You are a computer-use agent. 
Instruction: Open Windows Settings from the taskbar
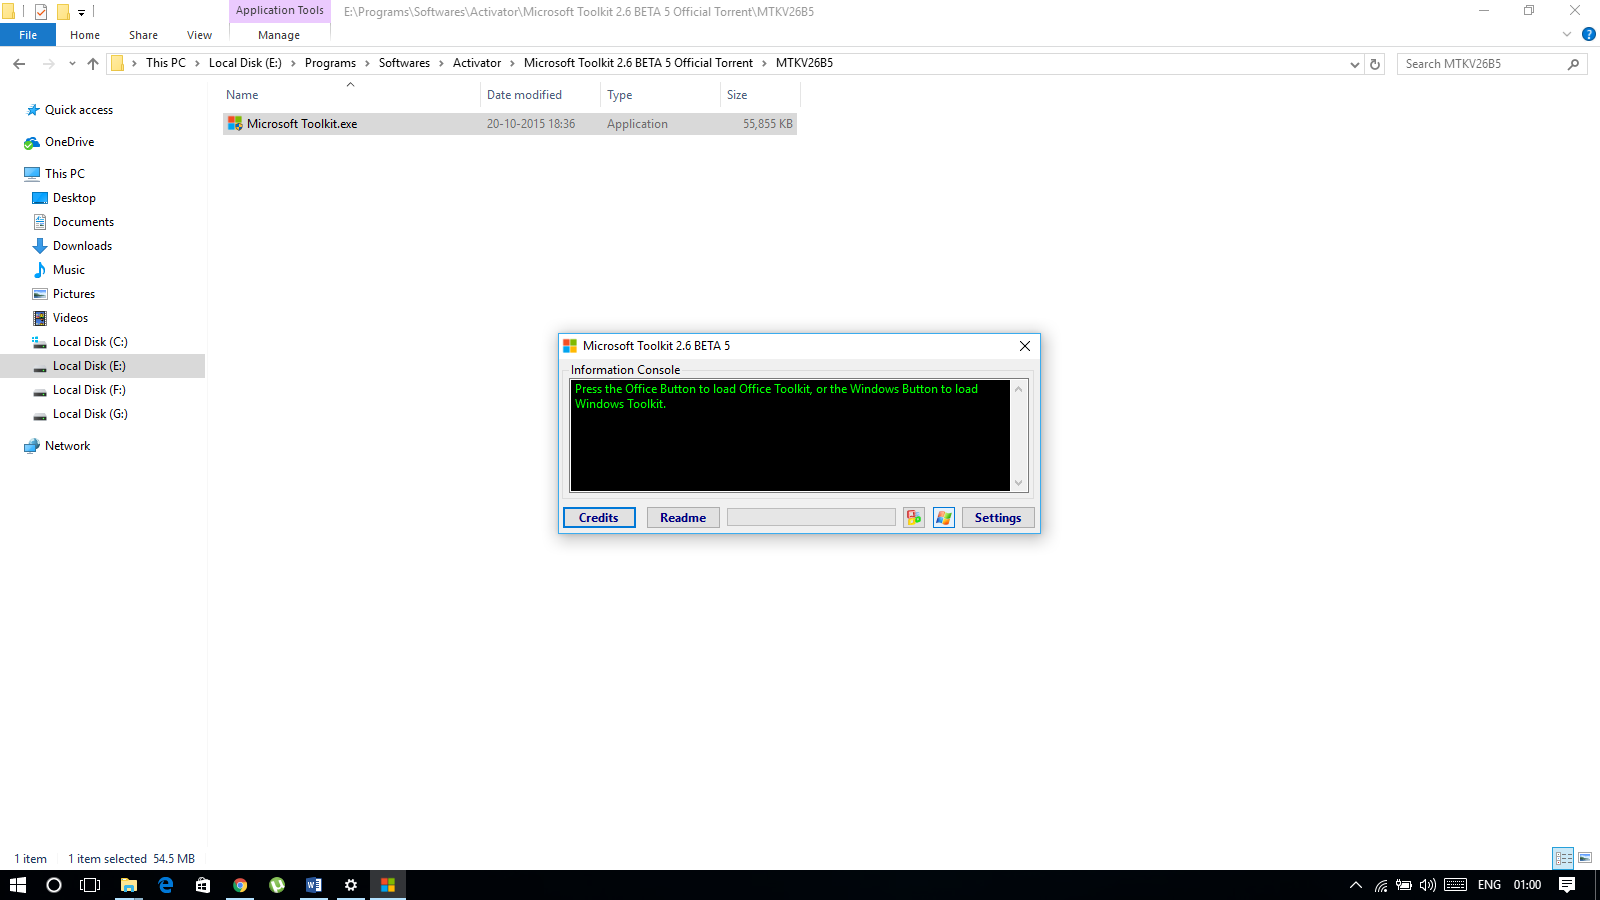pyautogui.click(x=350, y=884)
